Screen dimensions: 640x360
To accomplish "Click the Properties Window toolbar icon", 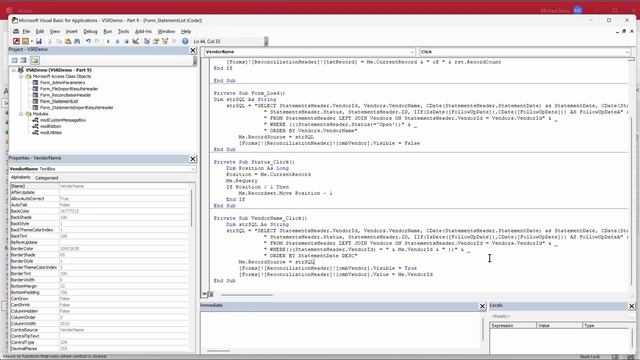I will [x=156, y=41].
